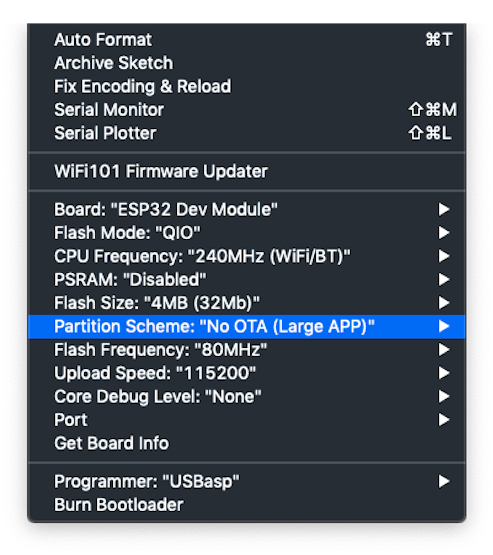Screen dimensions: 493x555
Task: Open highlighted Partition Scheme submenu
Action: click(x=247, y=326)
